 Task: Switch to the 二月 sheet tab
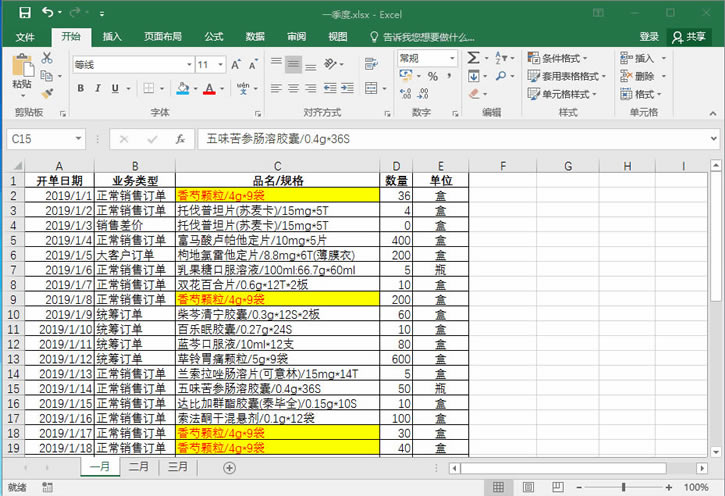139,467
